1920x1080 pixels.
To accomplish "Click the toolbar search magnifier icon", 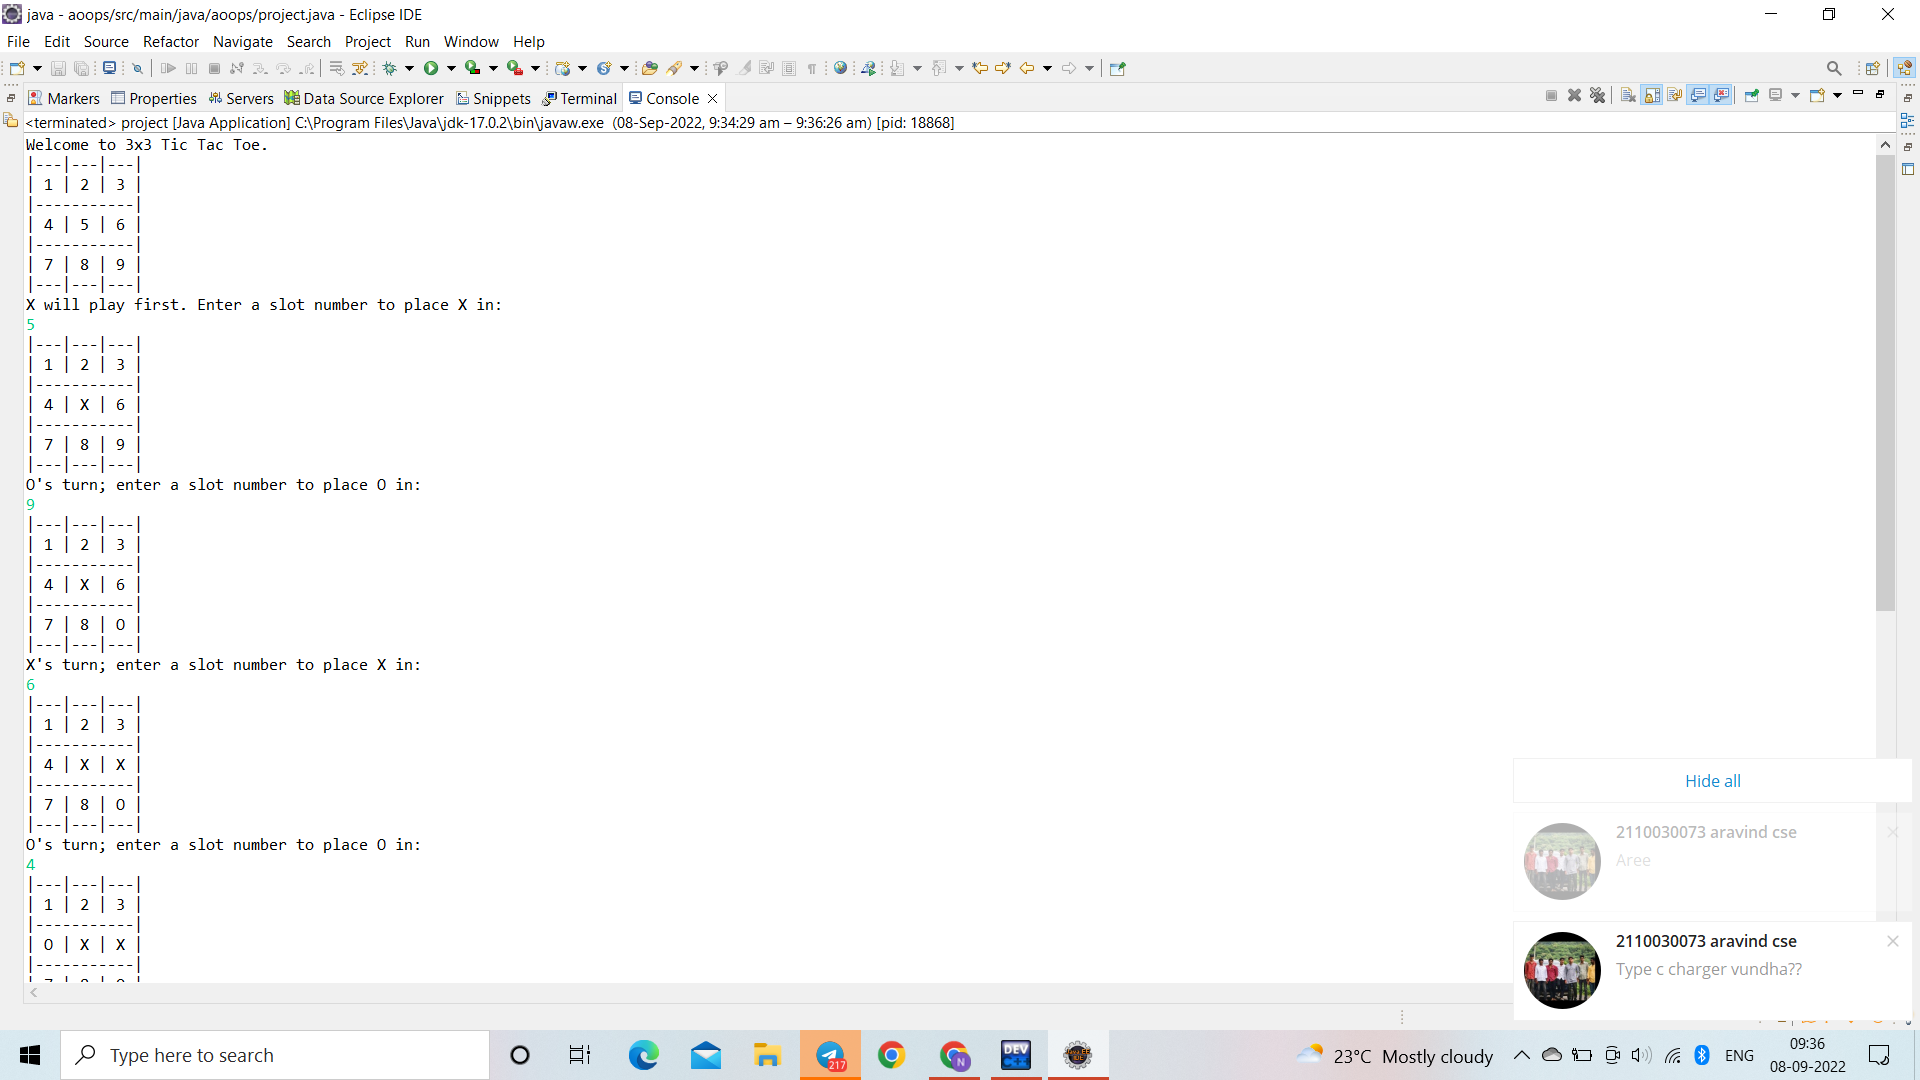I will (x=1833, y=68).
